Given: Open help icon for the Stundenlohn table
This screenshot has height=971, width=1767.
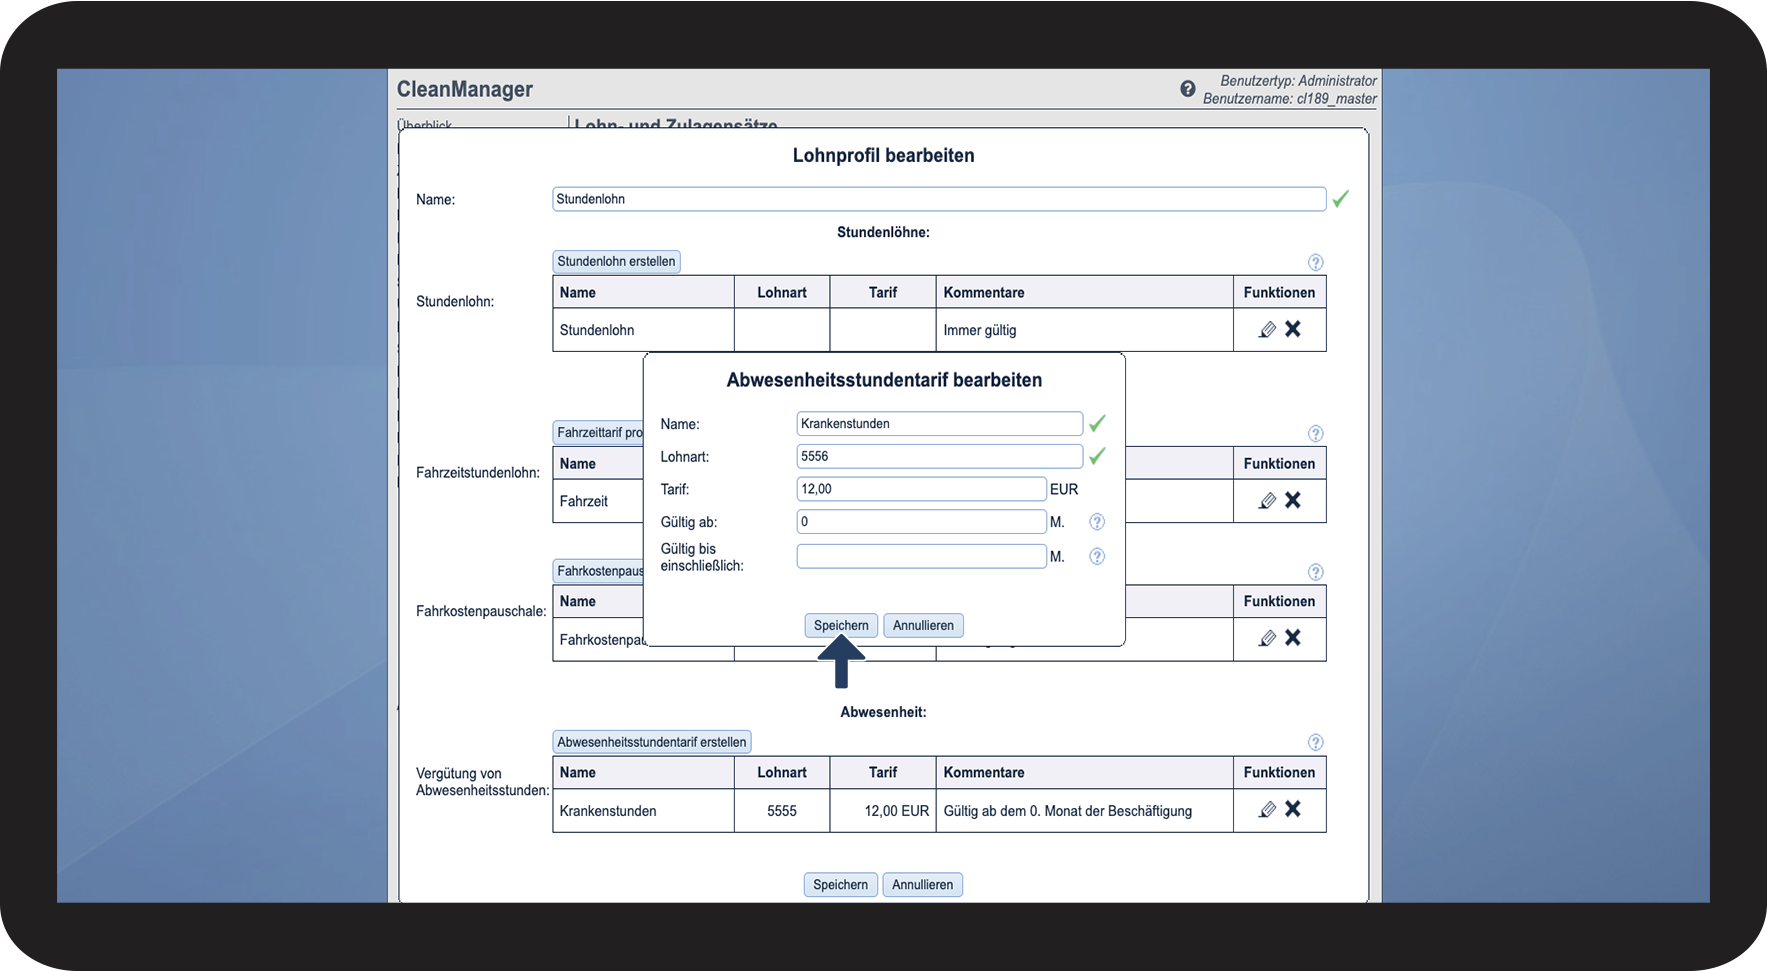Looking at the screenshot, I should pos(1316,262).
